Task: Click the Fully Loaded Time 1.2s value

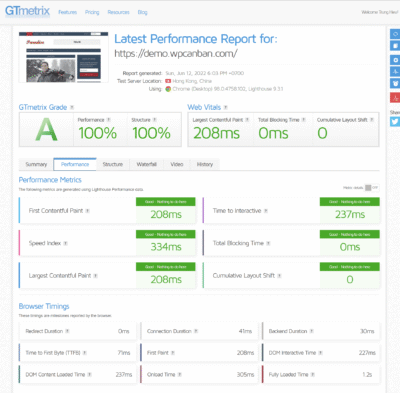Action: (x=367, y=375)
